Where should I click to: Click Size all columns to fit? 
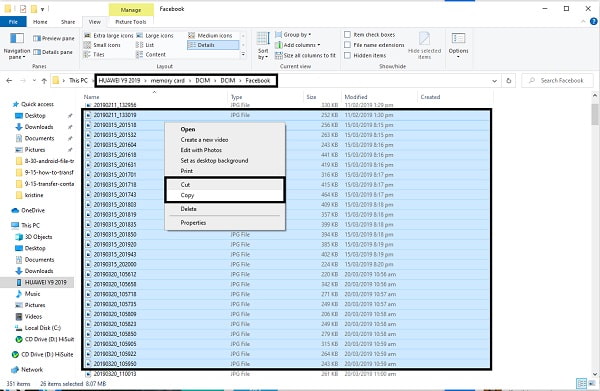(305, 55)
